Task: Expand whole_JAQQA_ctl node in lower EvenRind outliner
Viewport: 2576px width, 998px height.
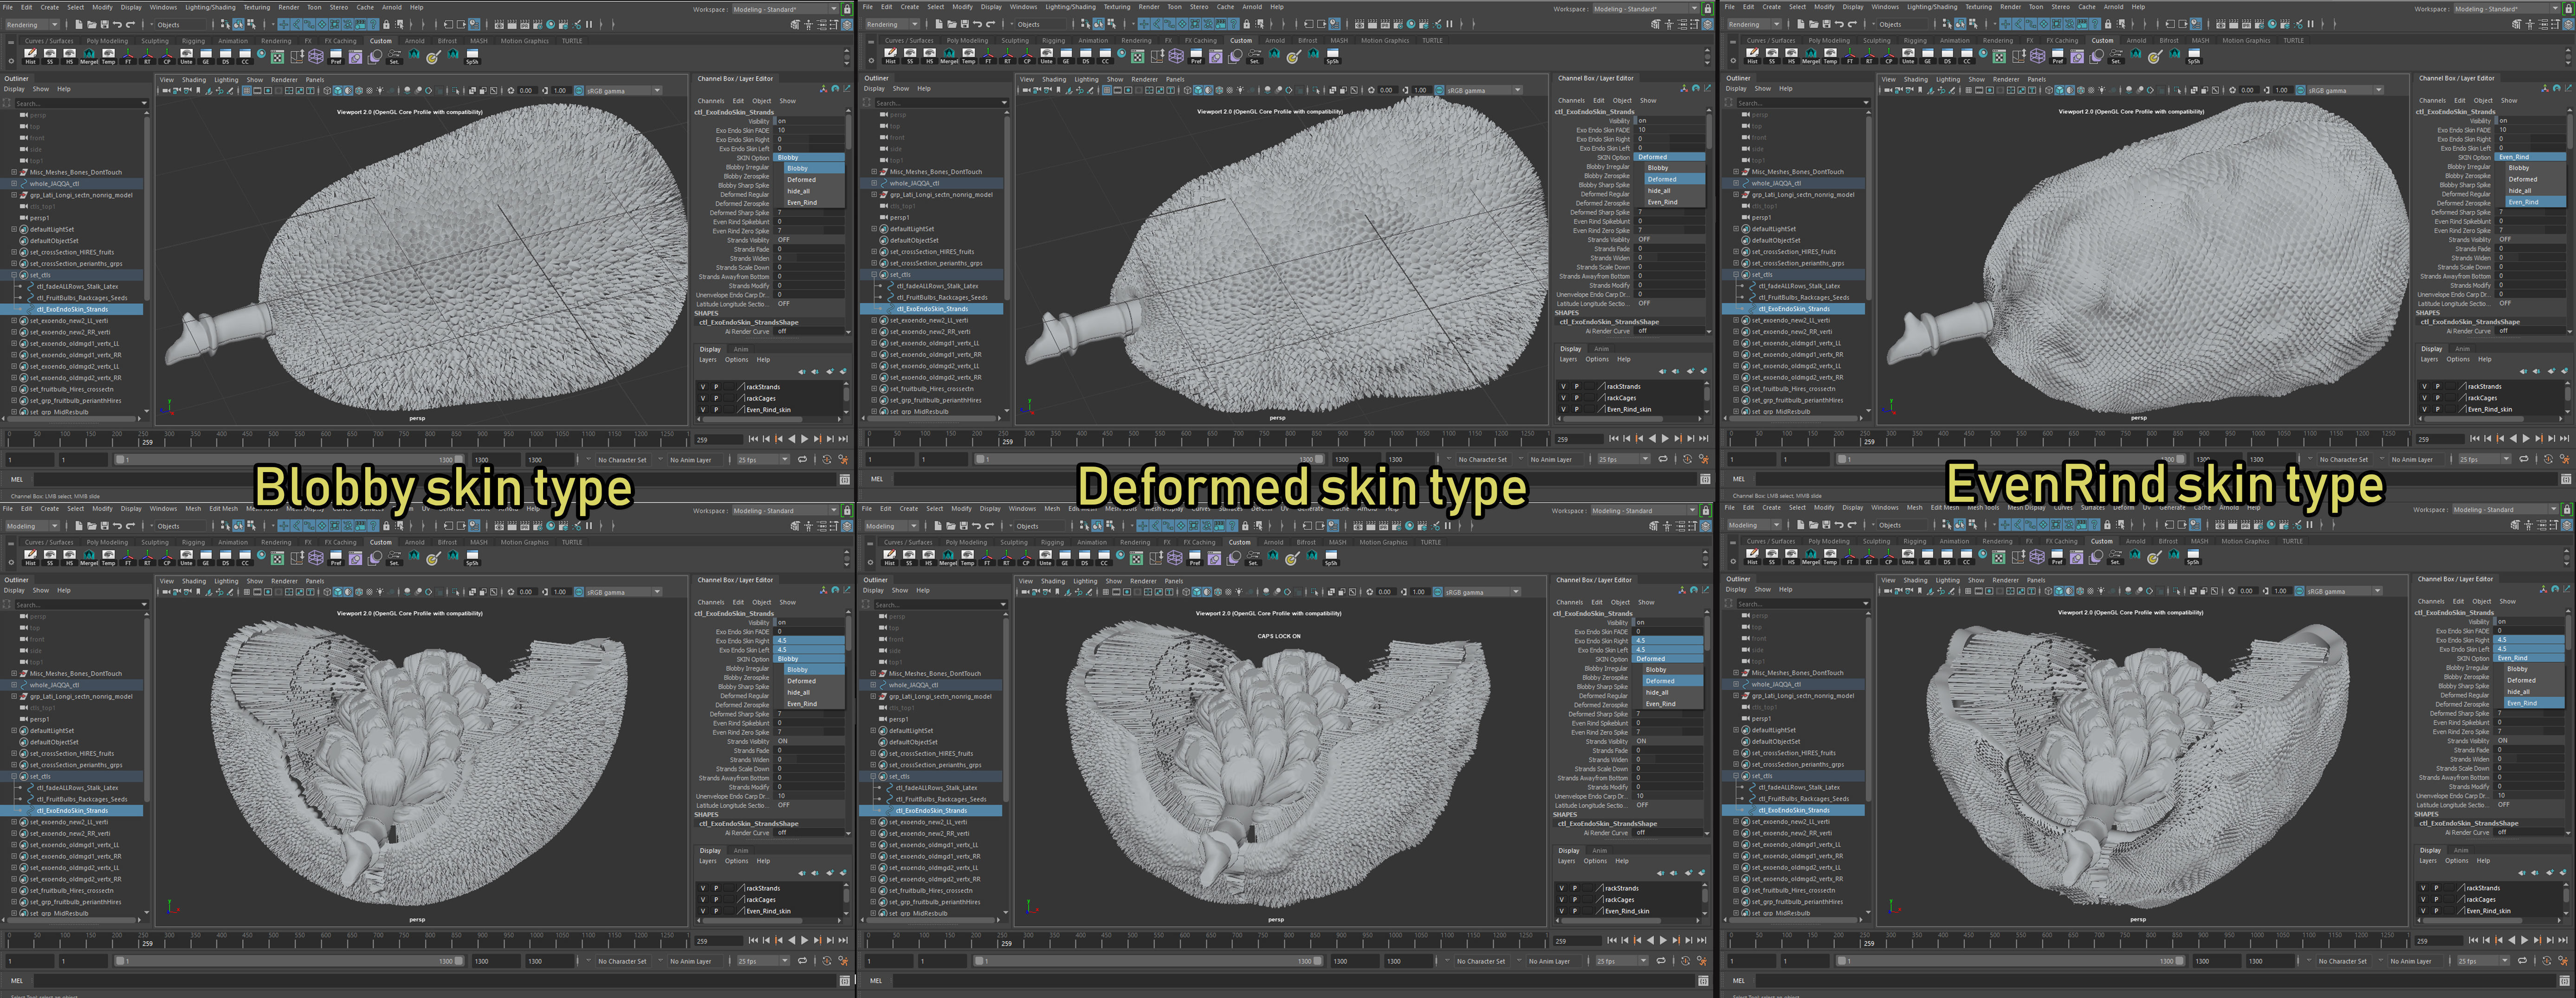Action: (x=1736, y=684)
